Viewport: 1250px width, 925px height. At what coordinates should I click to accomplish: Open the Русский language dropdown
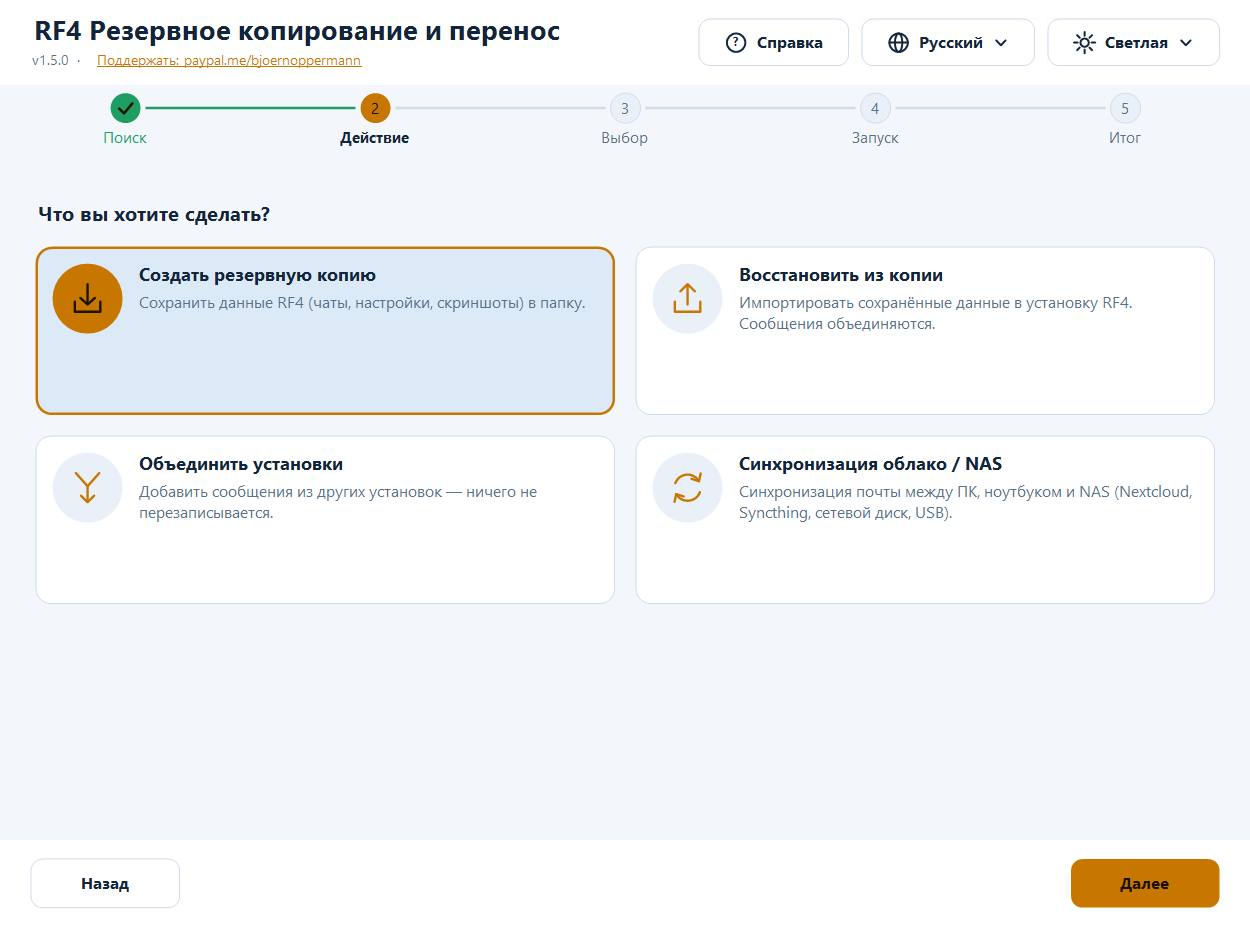pos(948,43)
